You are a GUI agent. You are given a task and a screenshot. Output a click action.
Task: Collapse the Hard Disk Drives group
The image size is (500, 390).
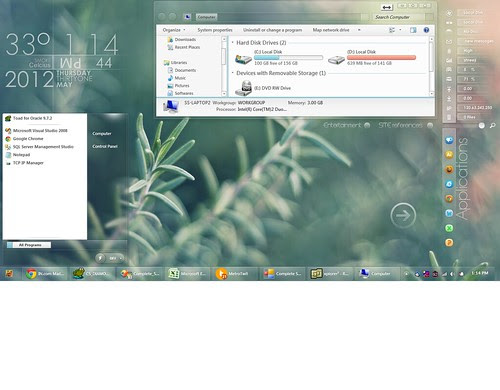232,43
